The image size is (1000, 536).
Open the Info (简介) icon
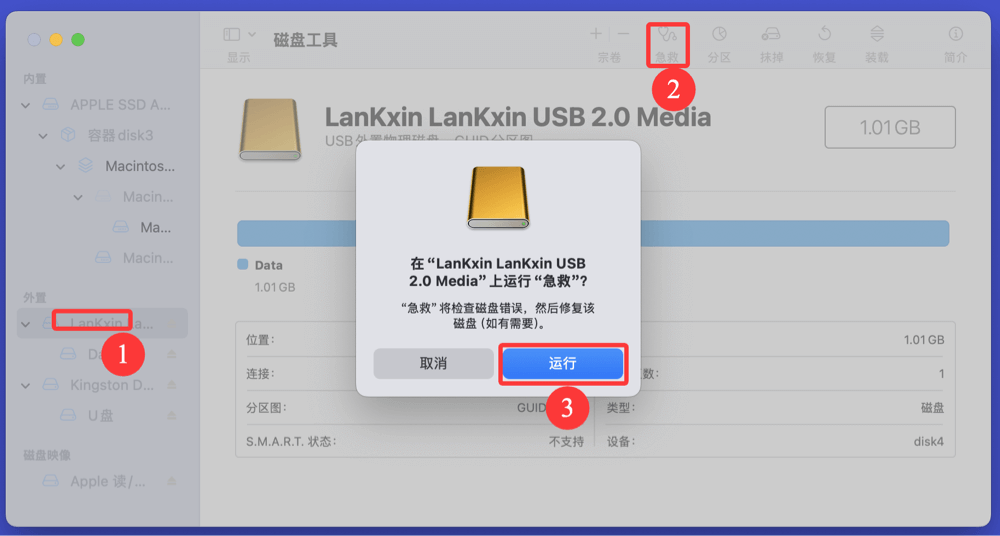(955, 34)
